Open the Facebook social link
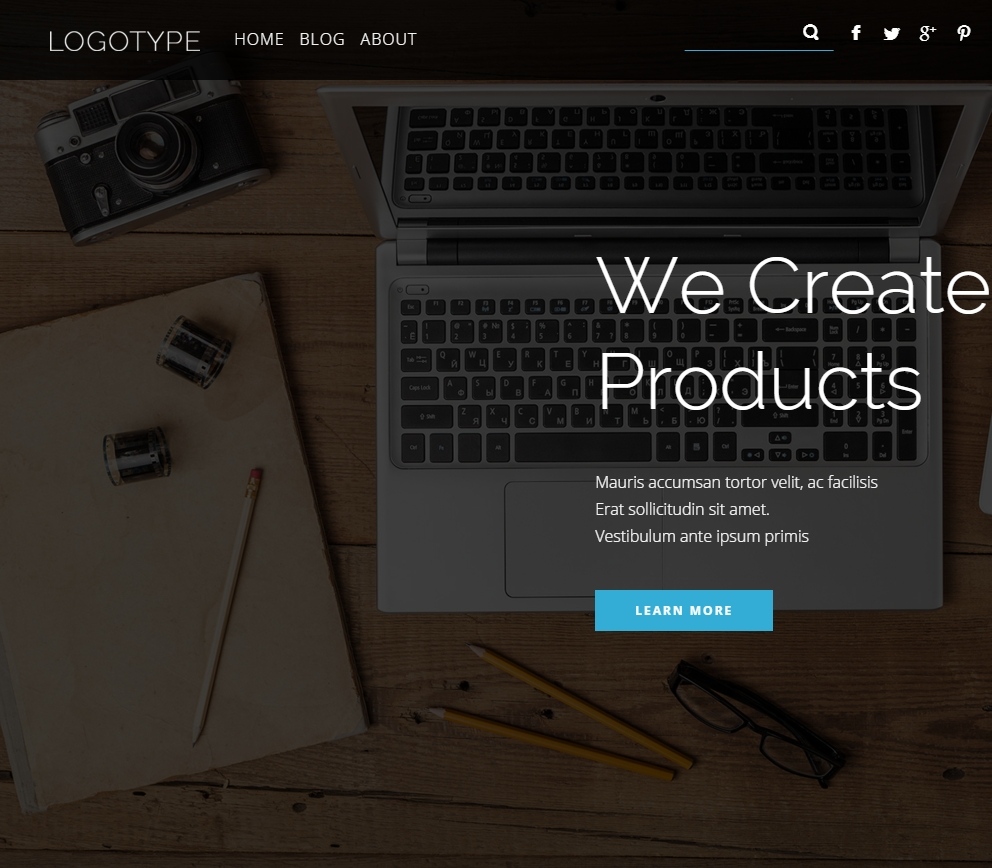The height and width of the screenshot is (868, 992). click(x=856, y=33)
